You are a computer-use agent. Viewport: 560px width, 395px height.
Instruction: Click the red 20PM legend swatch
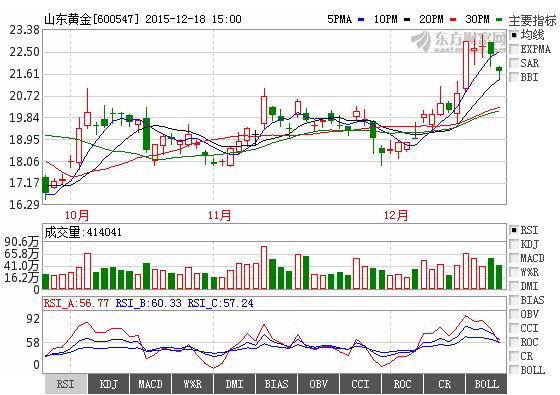453,20
